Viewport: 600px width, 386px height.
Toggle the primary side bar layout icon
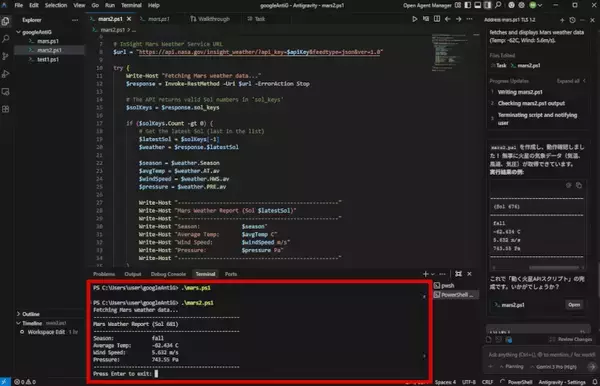pos(468,5)
